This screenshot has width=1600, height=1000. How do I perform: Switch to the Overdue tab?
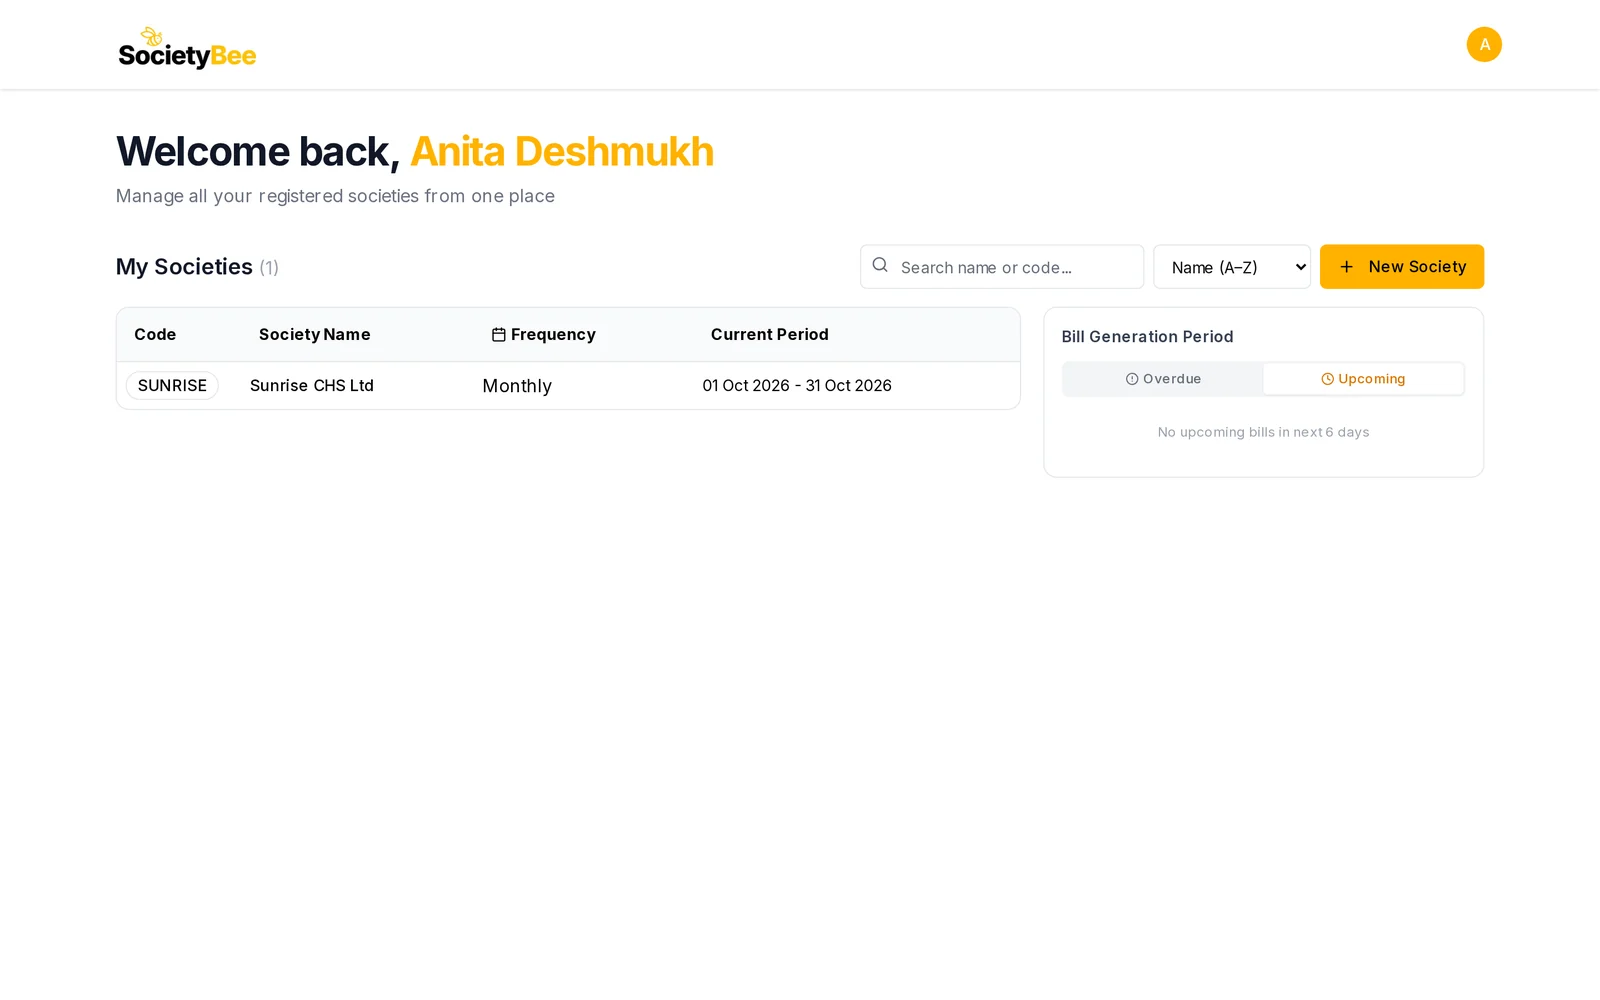tap(1163, 379)
